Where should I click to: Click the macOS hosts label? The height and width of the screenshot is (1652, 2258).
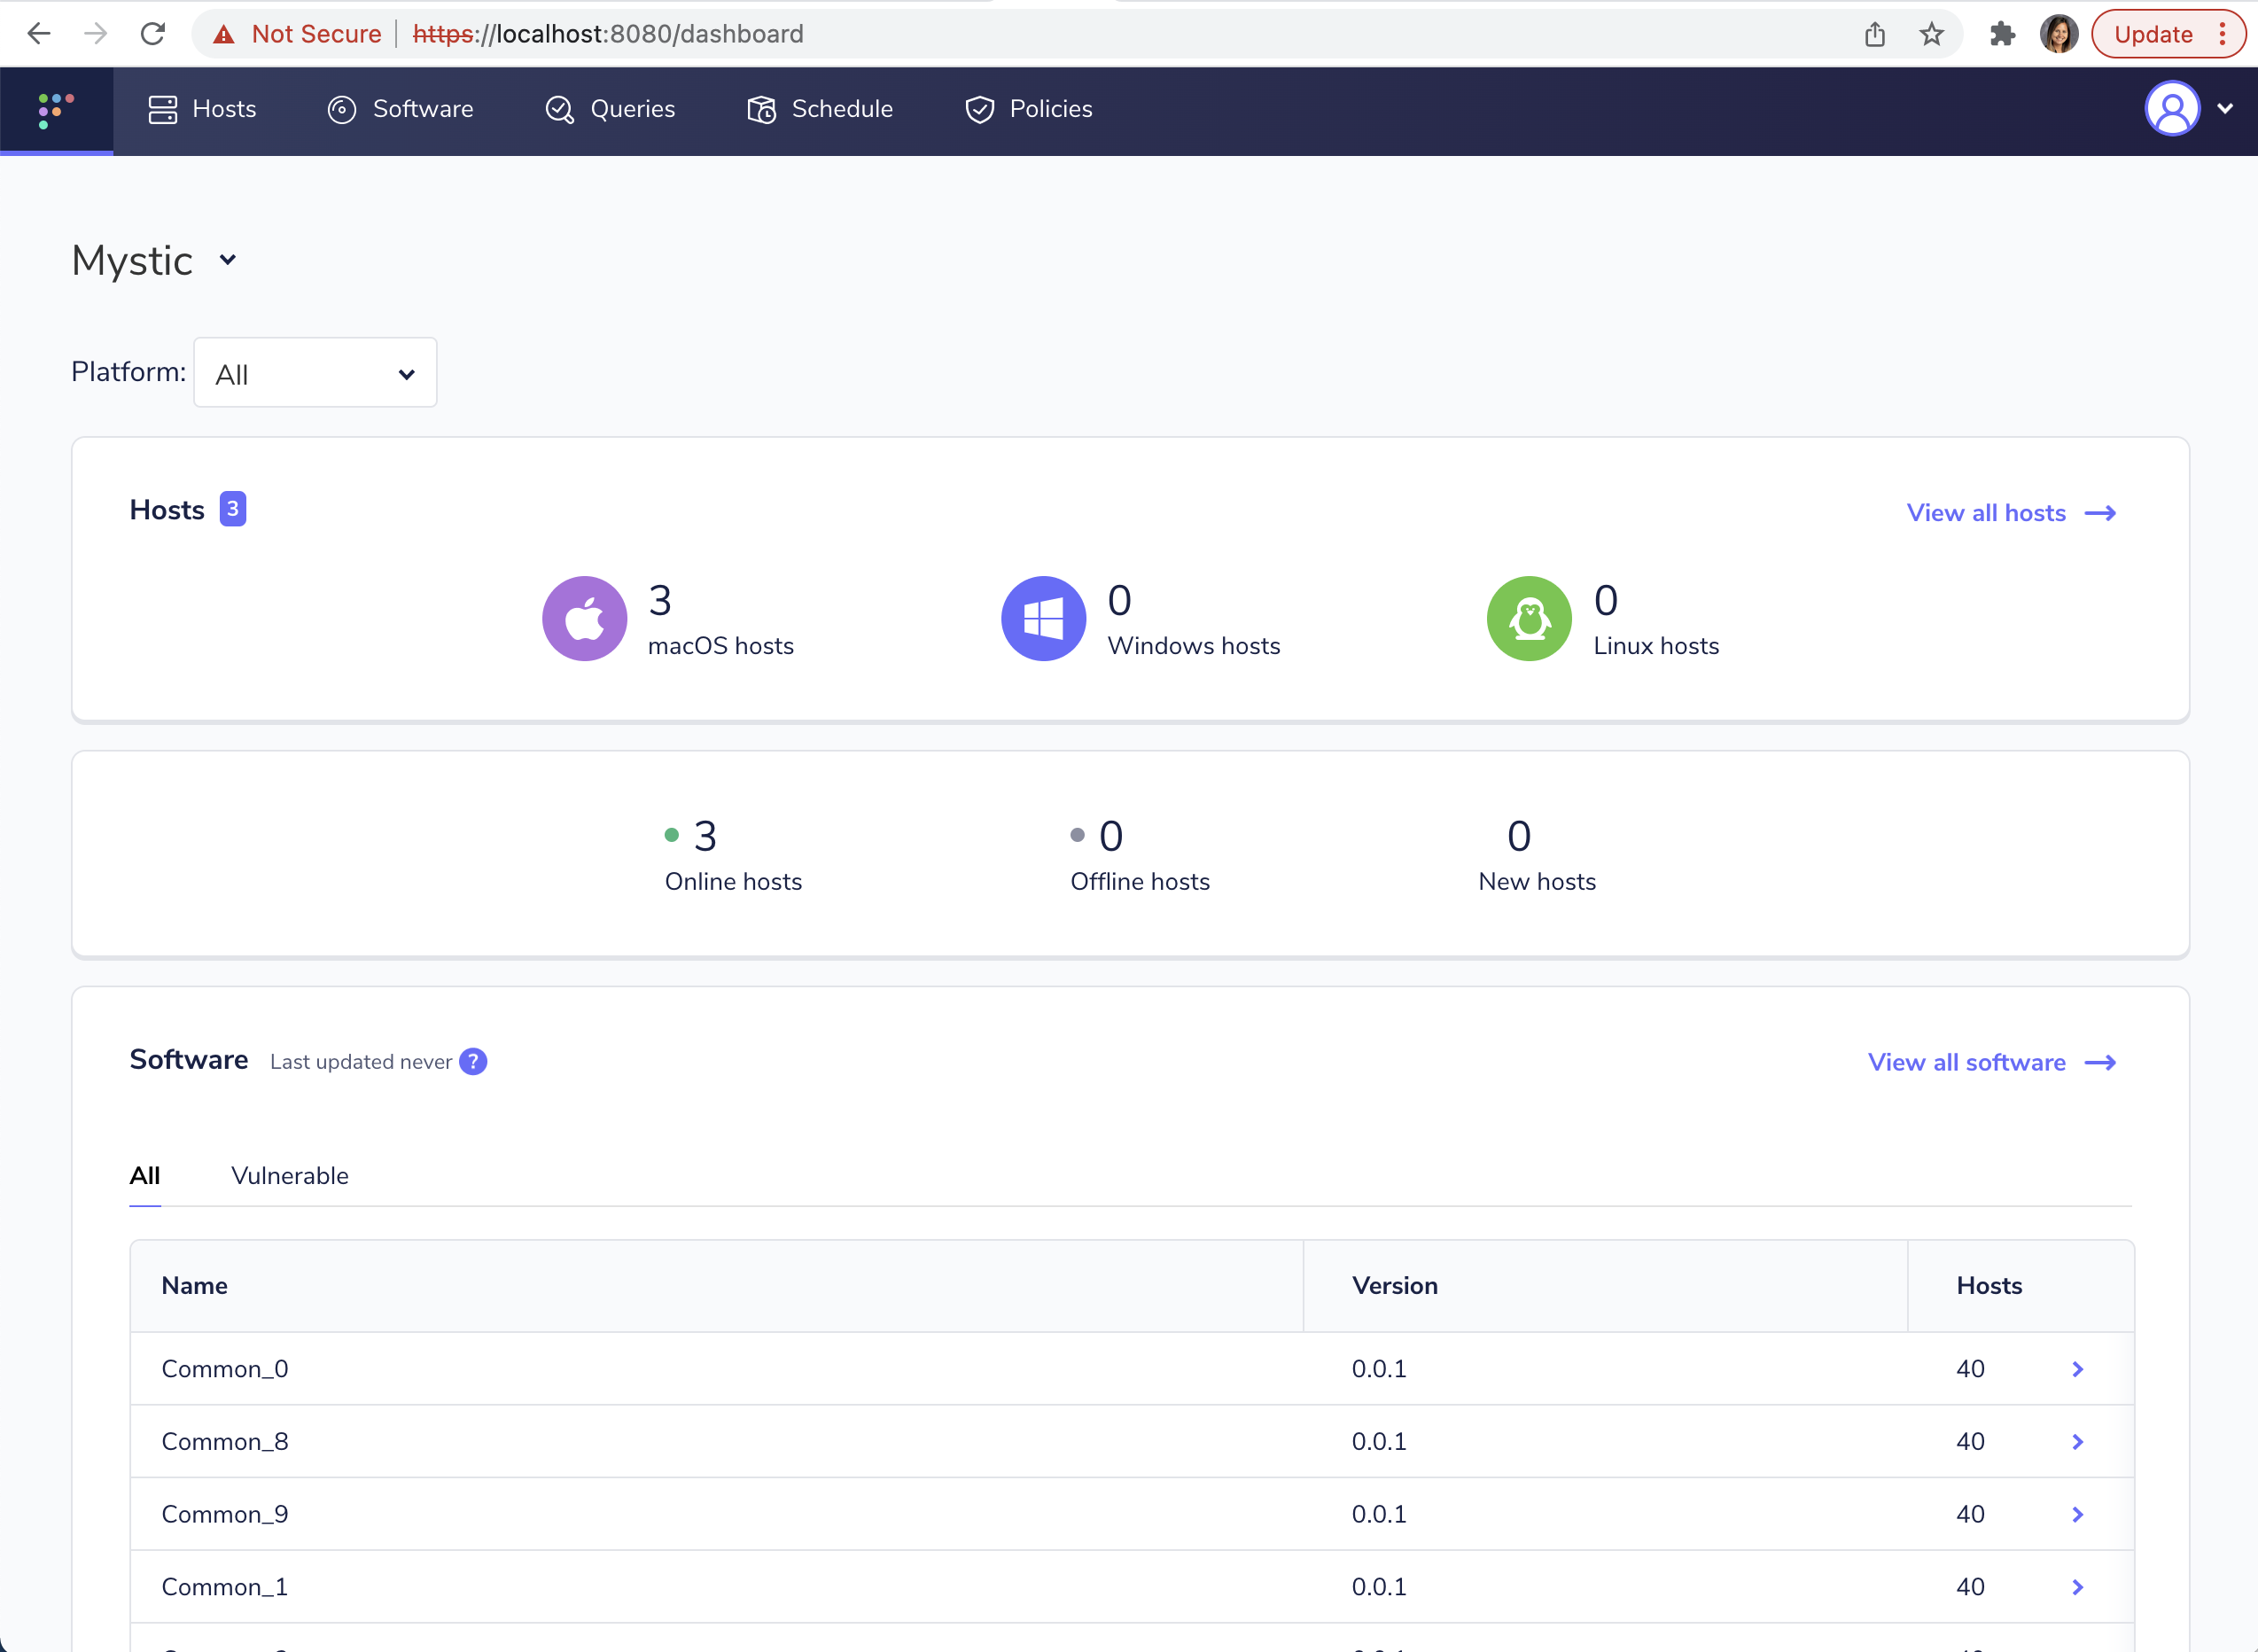721,646
